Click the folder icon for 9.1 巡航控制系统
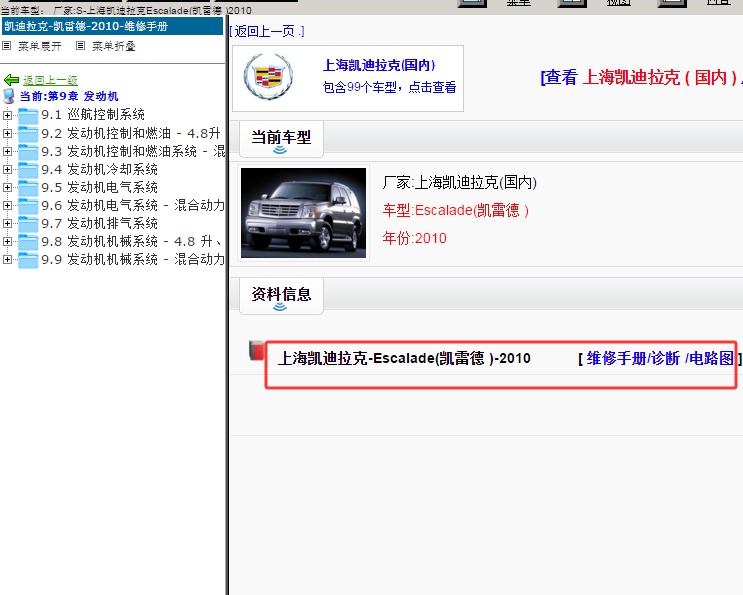The image size is (743, 595). pyautogui.click(x=28, y=116)
